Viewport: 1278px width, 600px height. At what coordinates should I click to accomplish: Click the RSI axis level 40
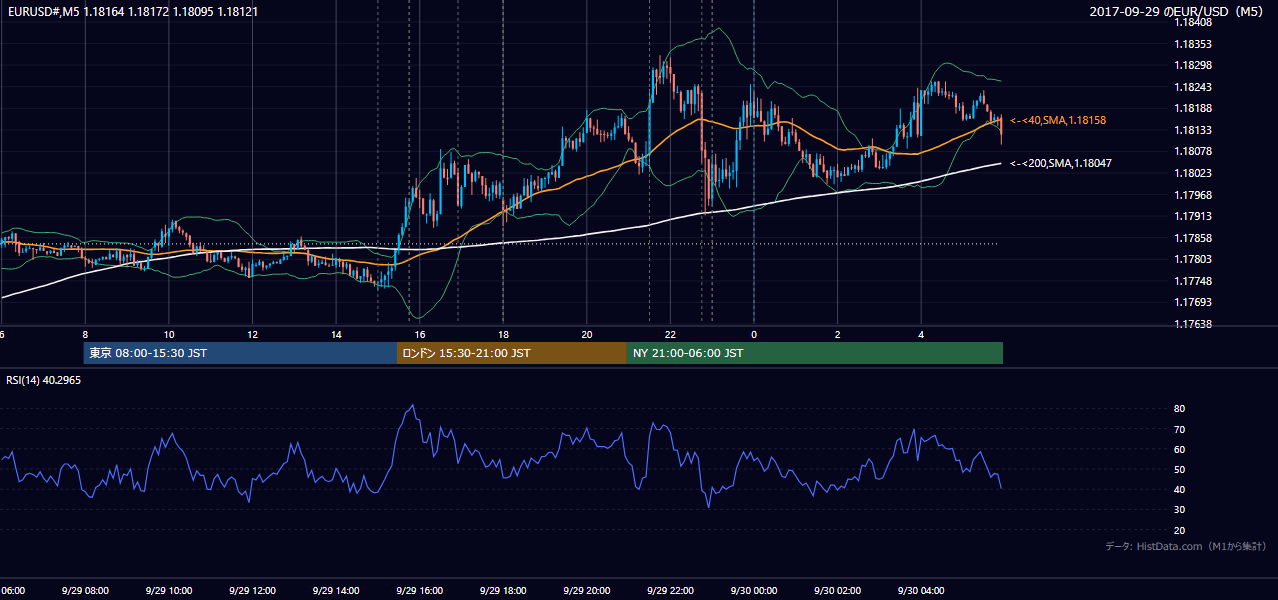tap(1180, 489)
